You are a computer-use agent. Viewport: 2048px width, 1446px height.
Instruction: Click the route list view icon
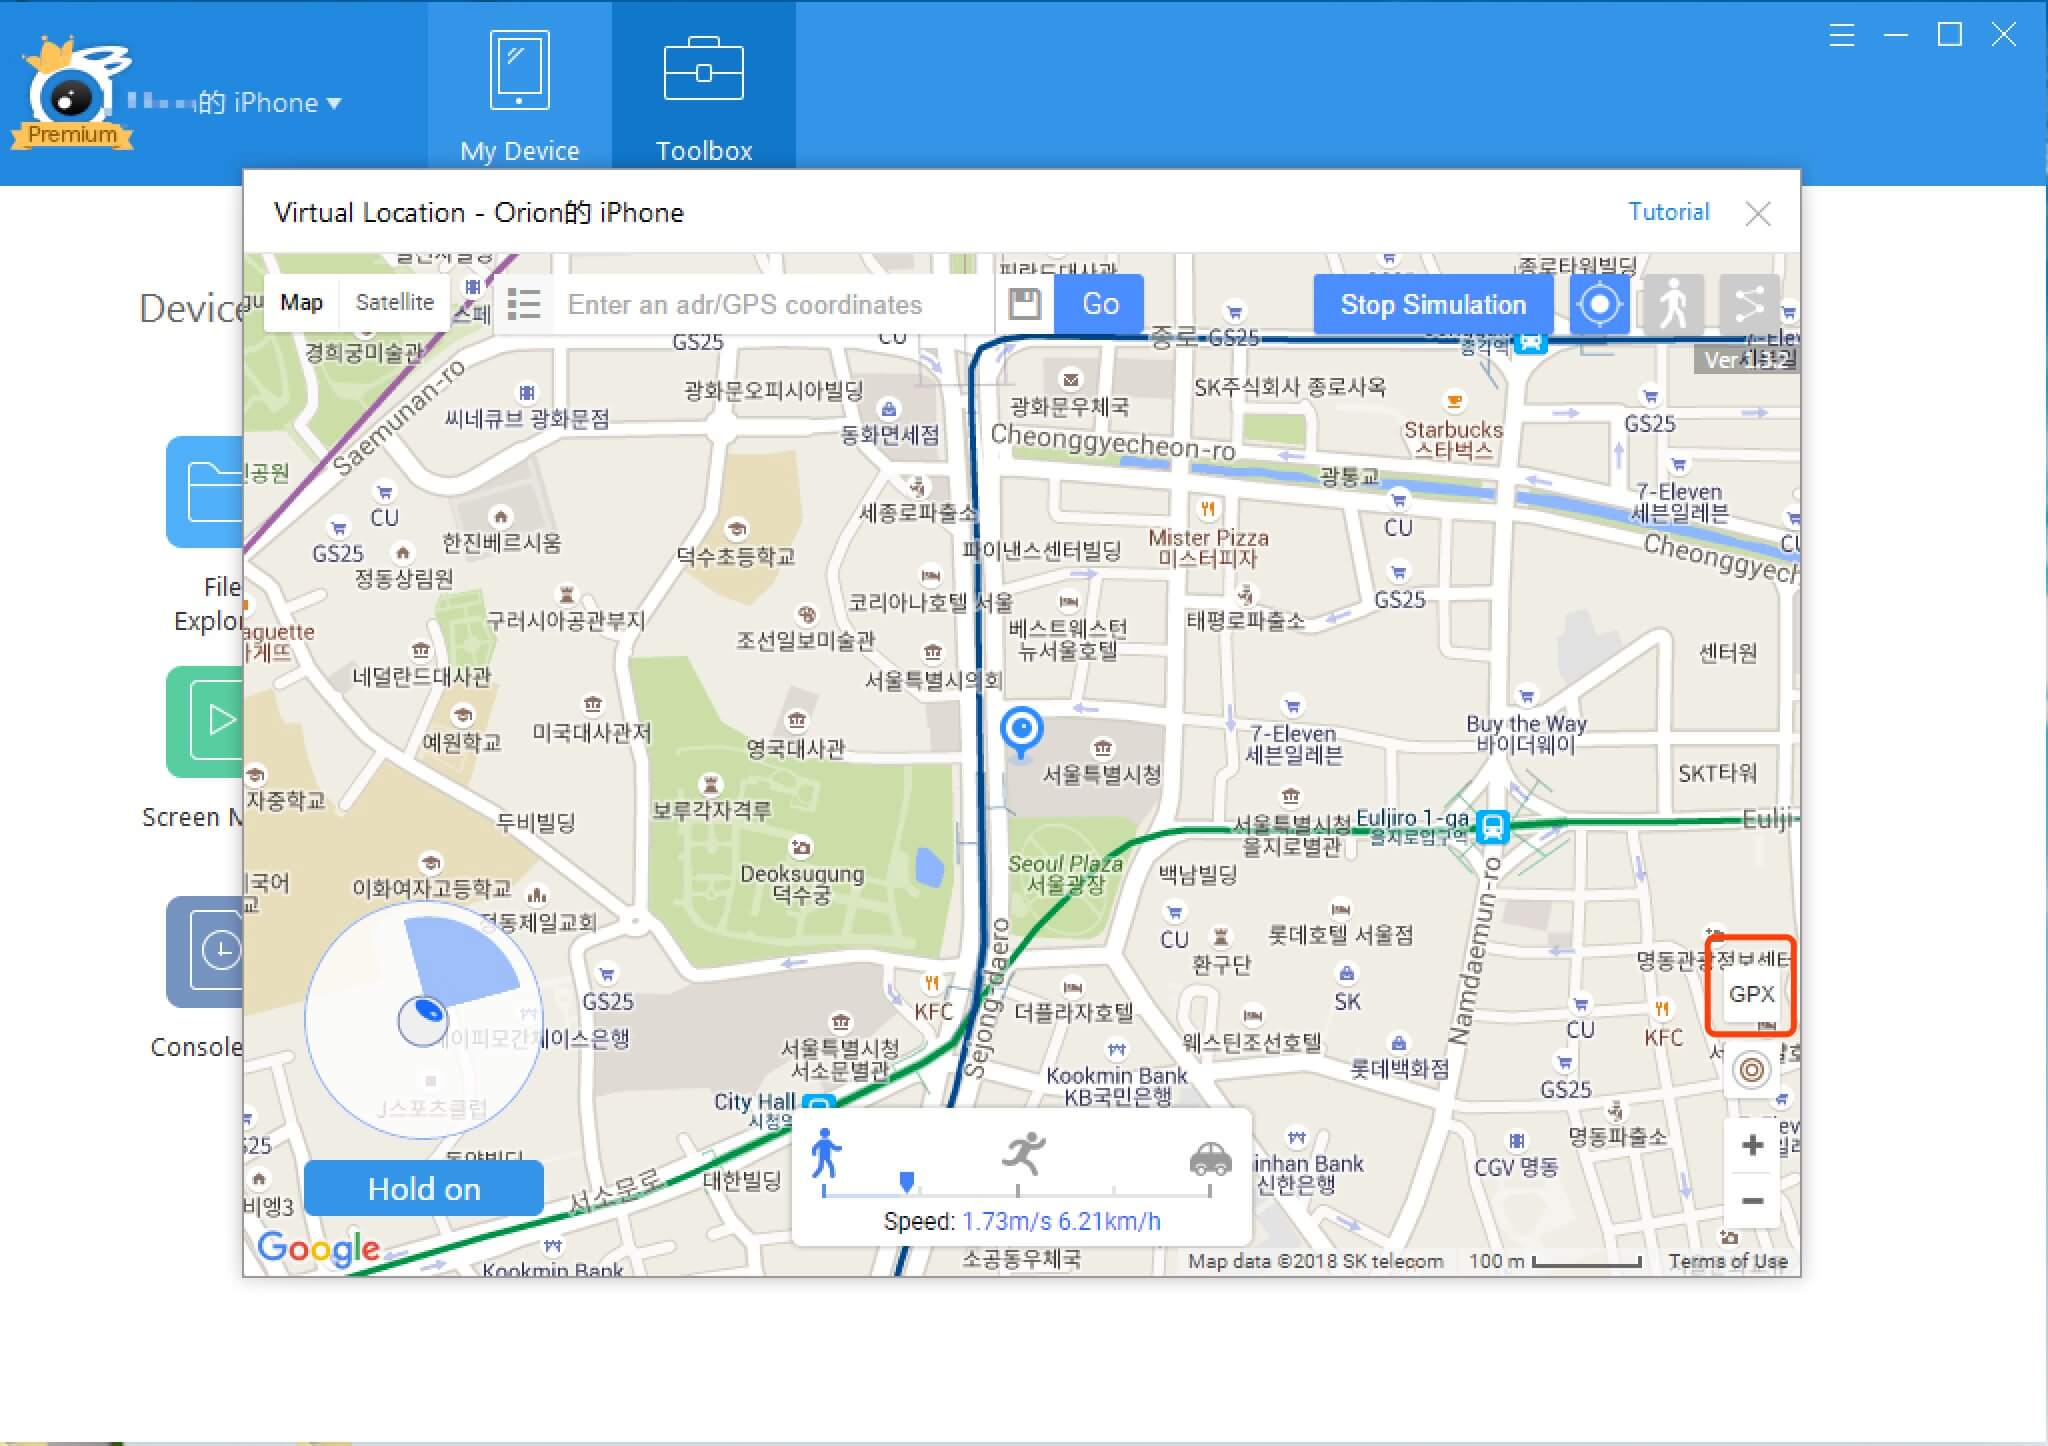[x=529, y=304]
